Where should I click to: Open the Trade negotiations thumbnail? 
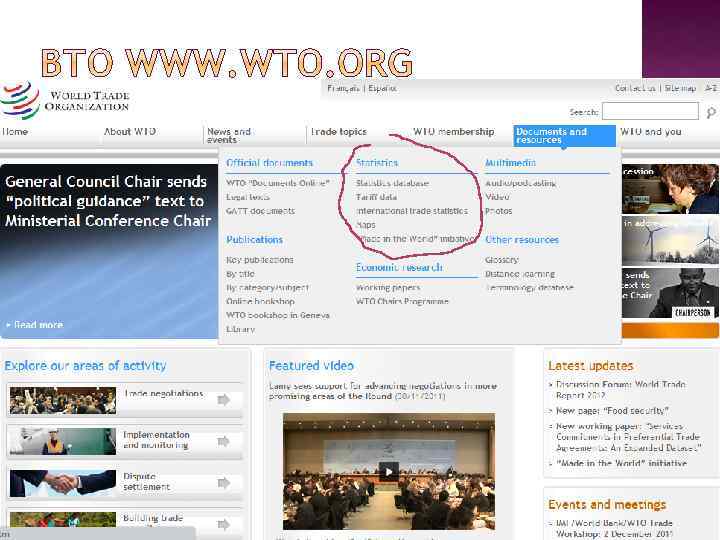[x=63, y=400]
